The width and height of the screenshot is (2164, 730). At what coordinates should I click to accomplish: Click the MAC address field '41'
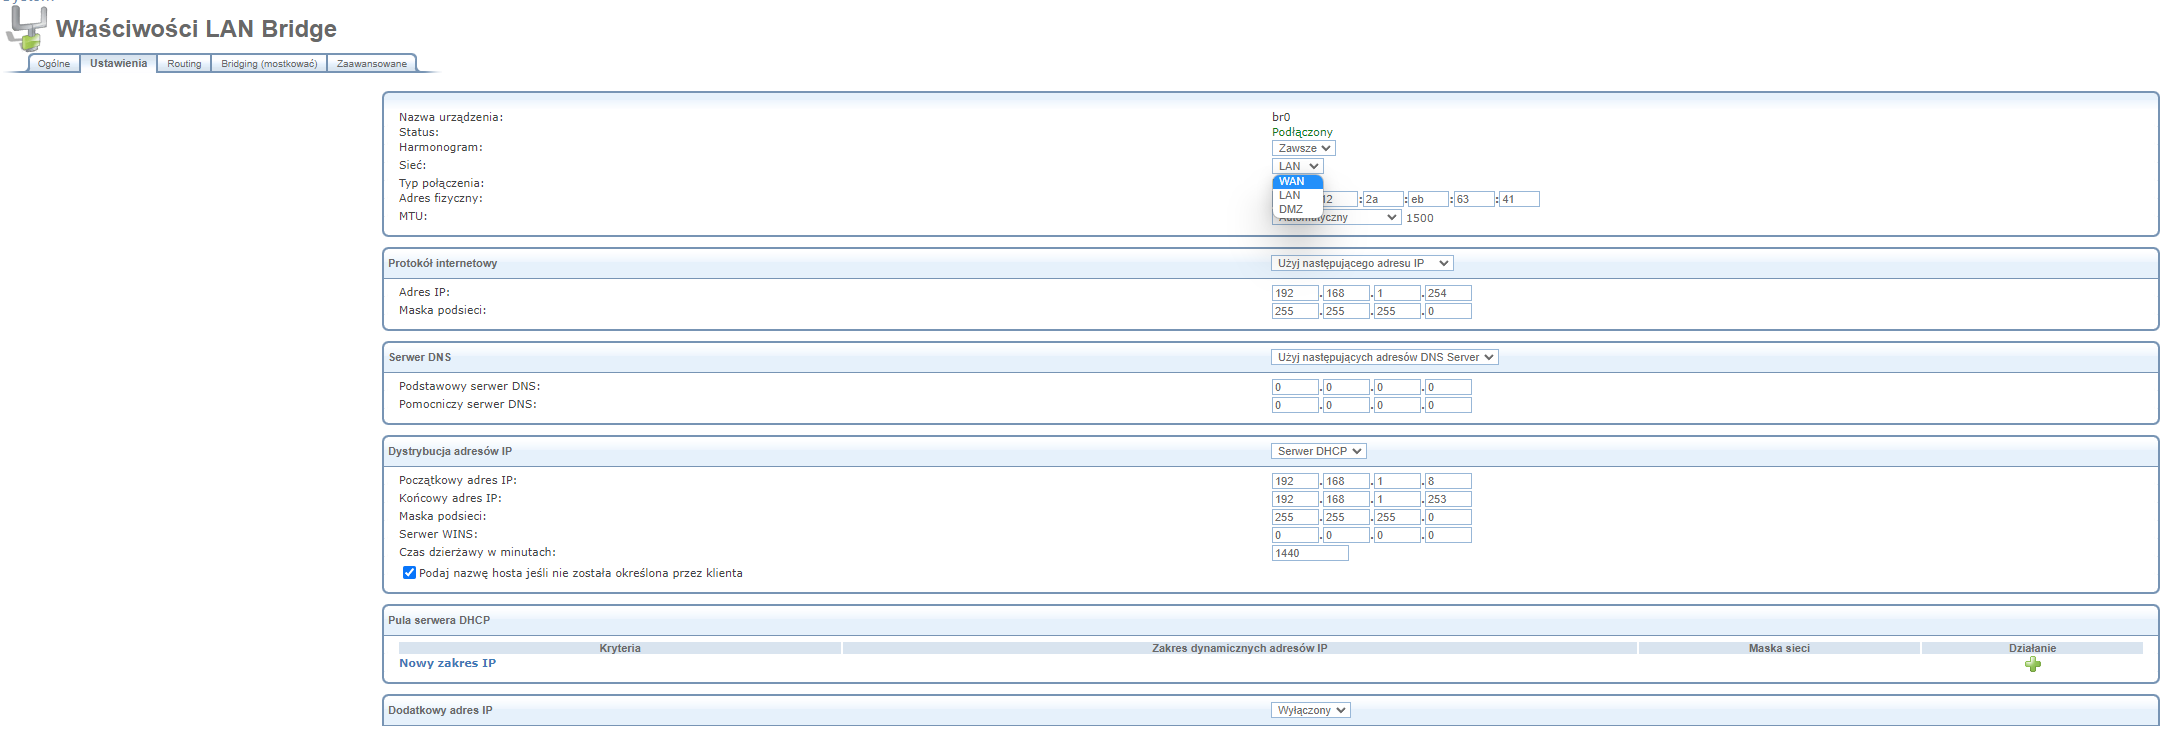point(1519,199)
